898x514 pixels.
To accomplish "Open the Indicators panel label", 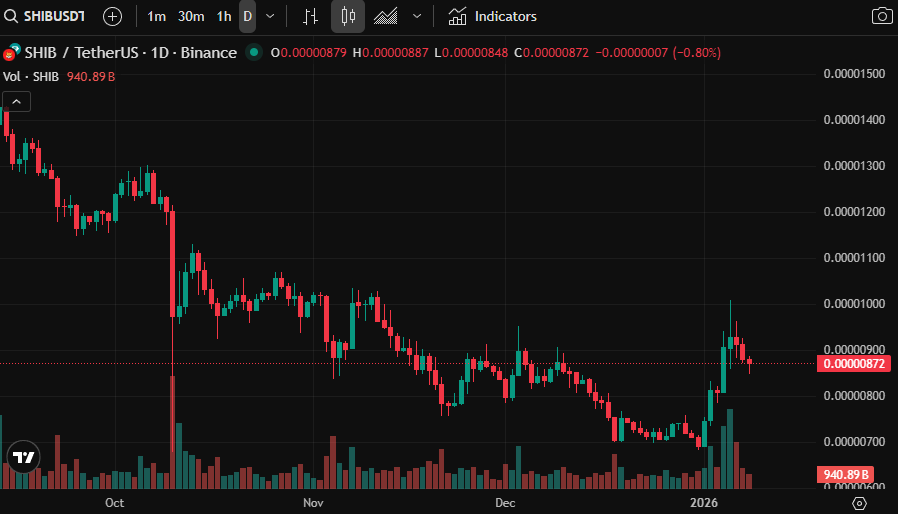I will [505, 16].
